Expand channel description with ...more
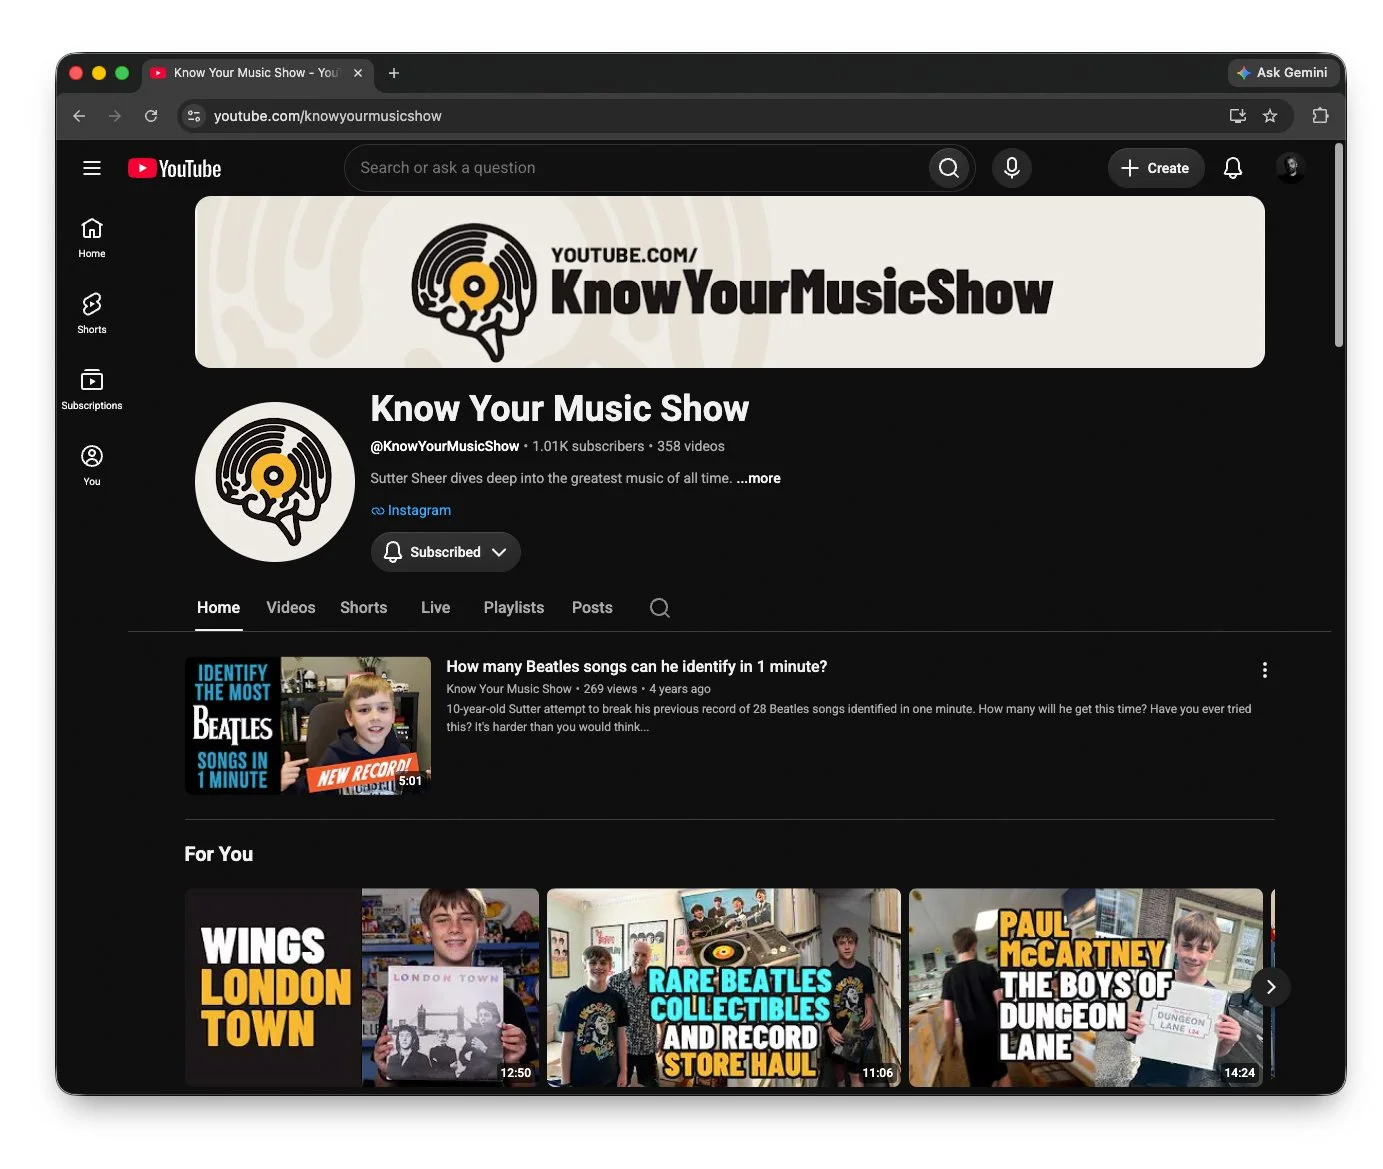 (759, 478)
